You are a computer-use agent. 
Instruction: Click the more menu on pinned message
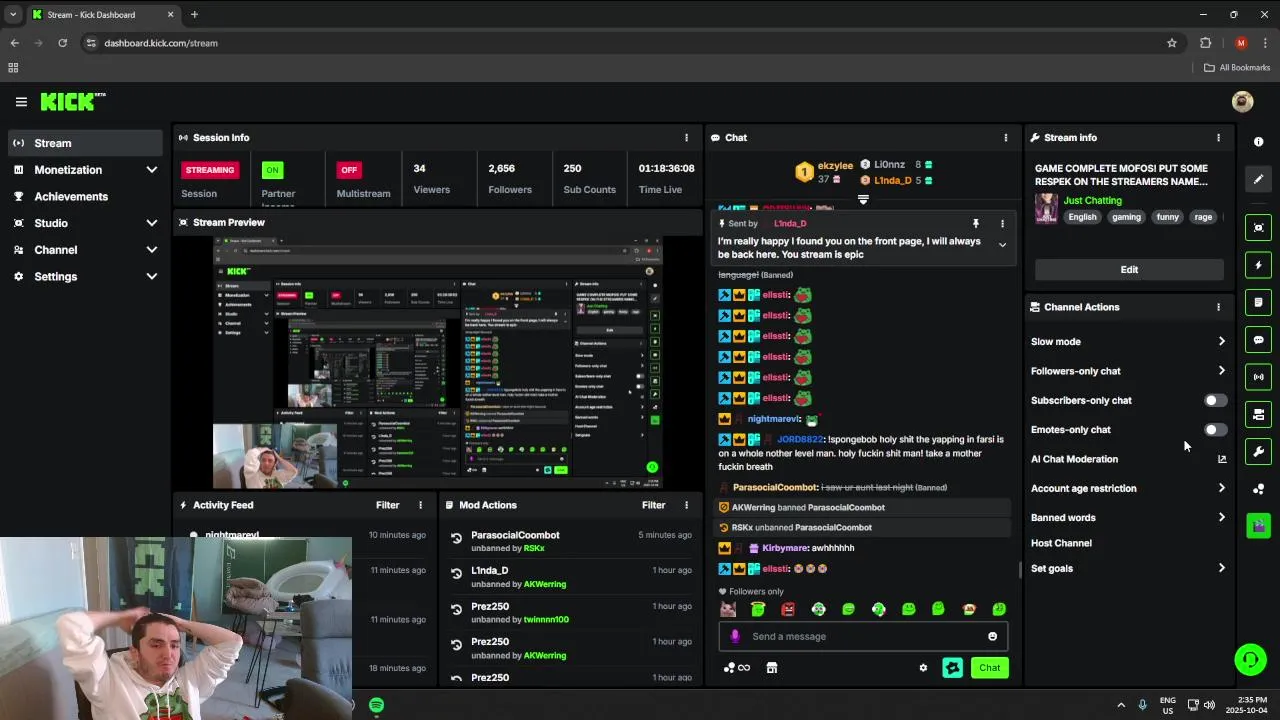point(1002,224)
